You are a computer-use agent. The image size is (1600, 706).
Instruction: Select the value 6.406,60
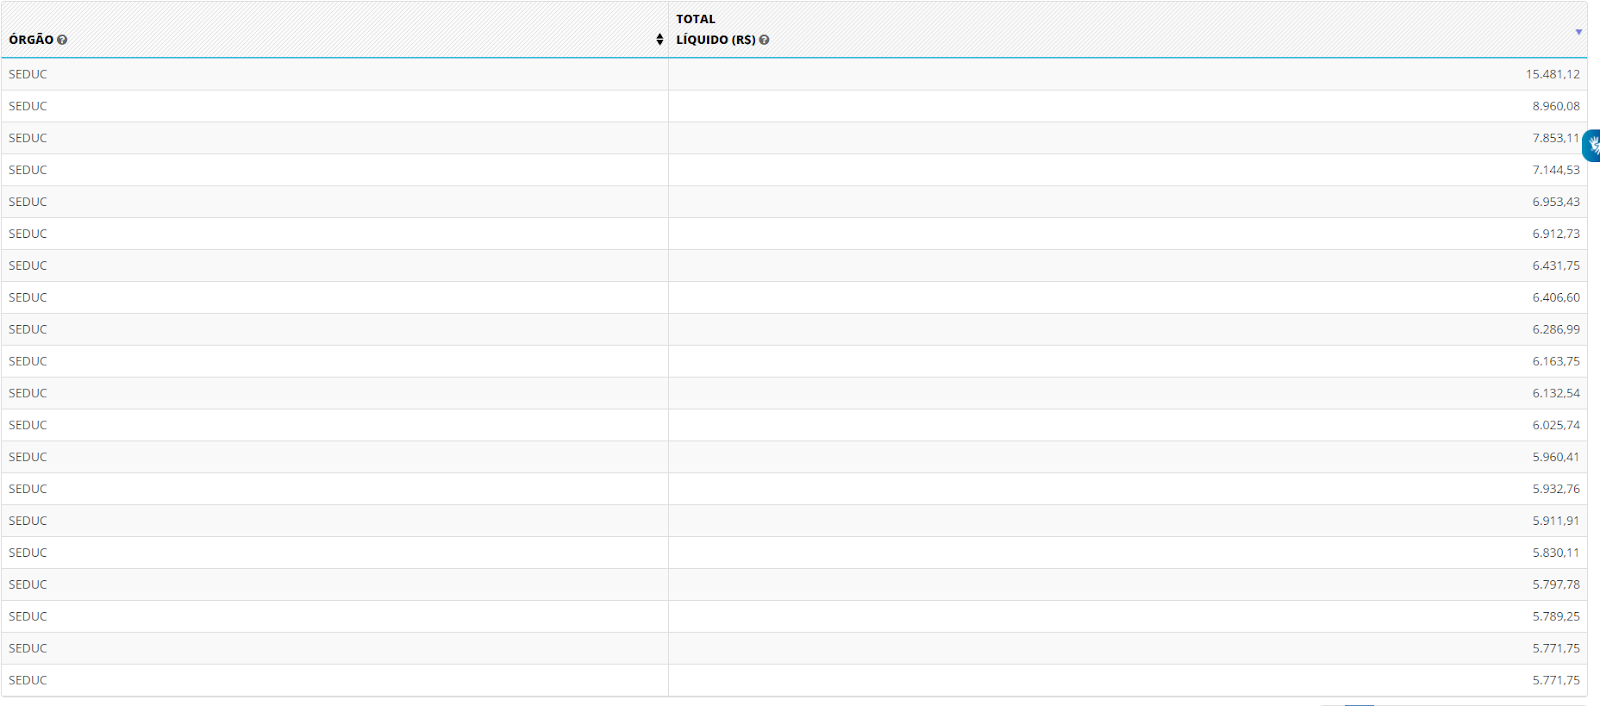point(1556,298)
